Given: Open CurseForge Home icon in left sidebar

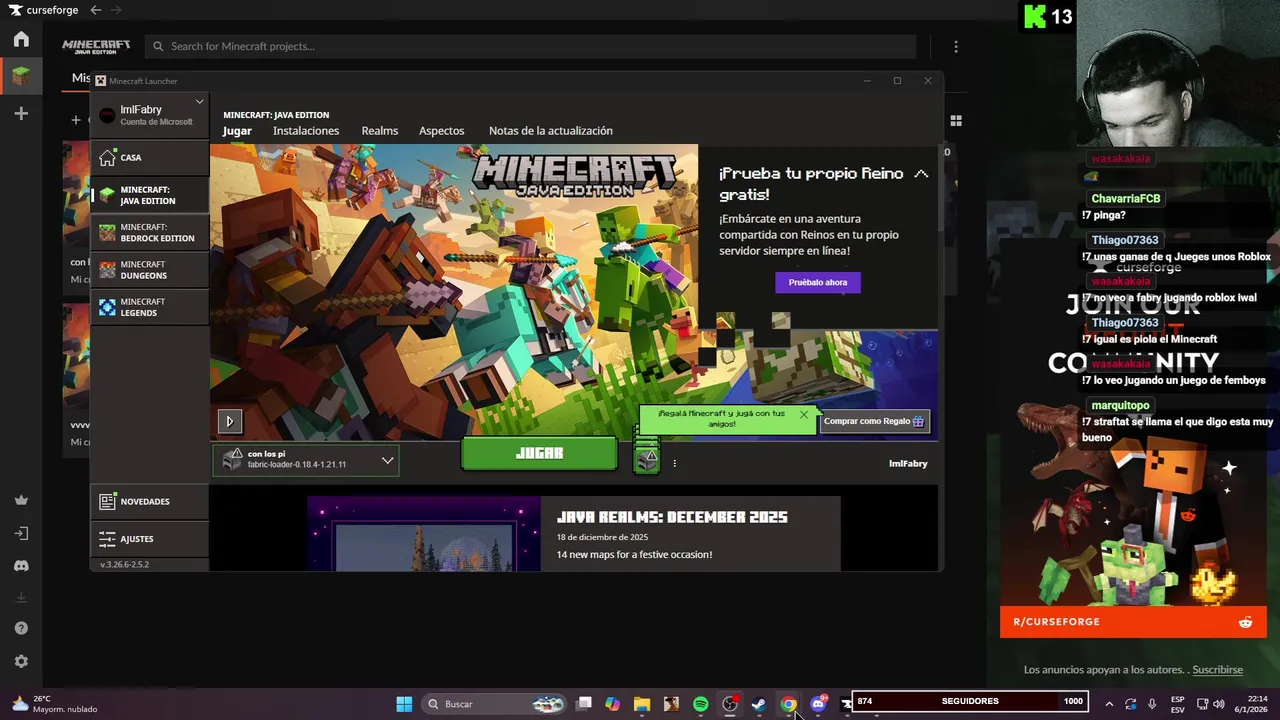Looking at the screenshot, I should click(x=21, y=40).
